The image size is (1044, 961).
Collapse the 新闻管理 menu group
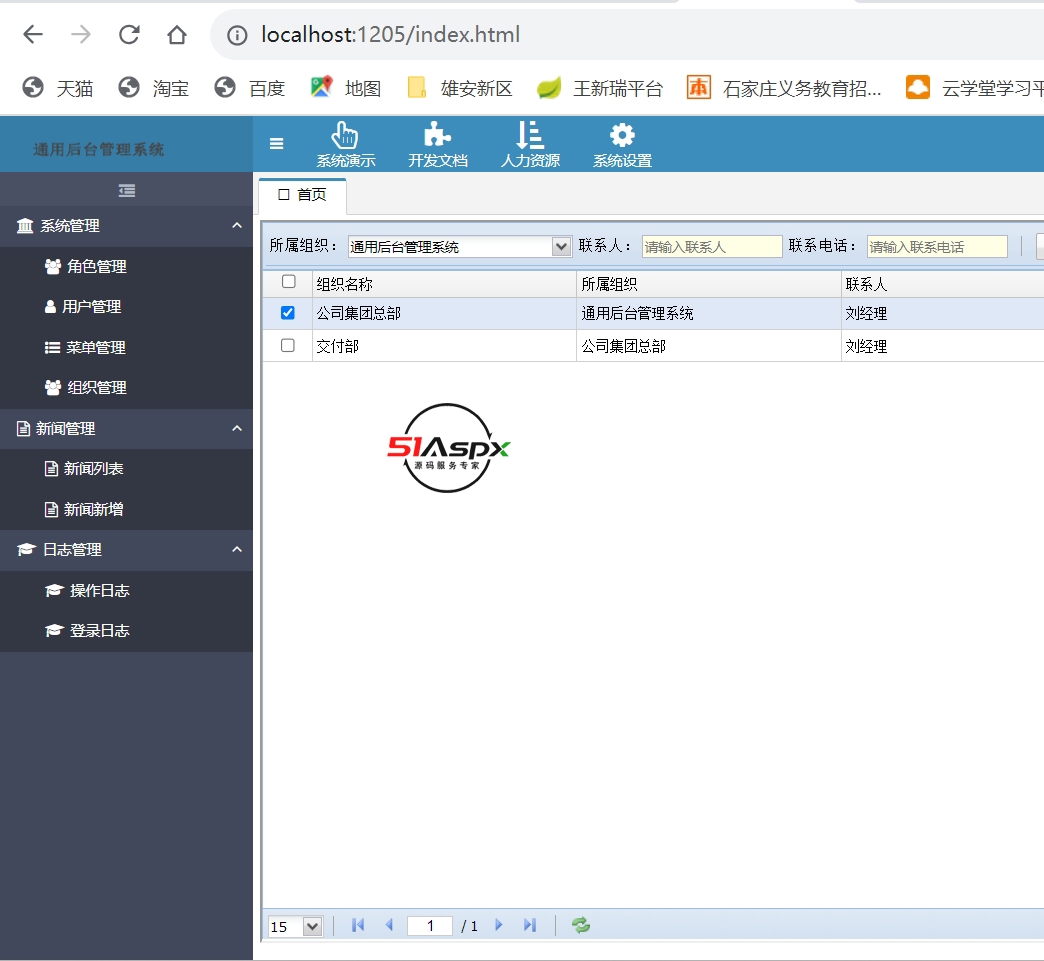click(127, 428)
